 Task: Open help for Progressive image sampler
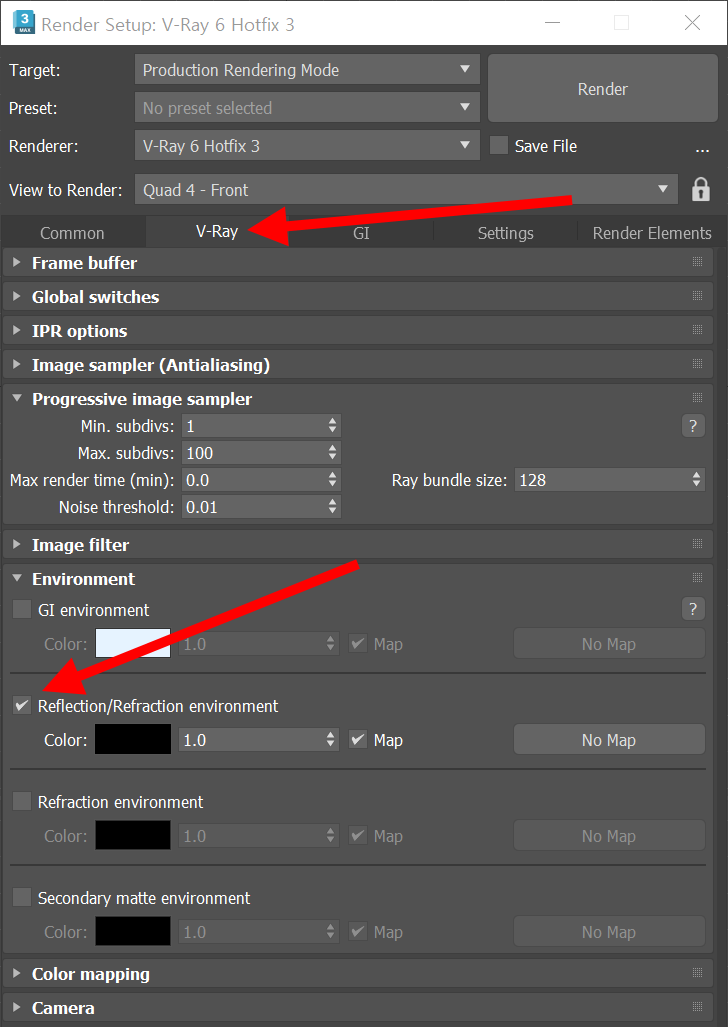tap(693, 426)
